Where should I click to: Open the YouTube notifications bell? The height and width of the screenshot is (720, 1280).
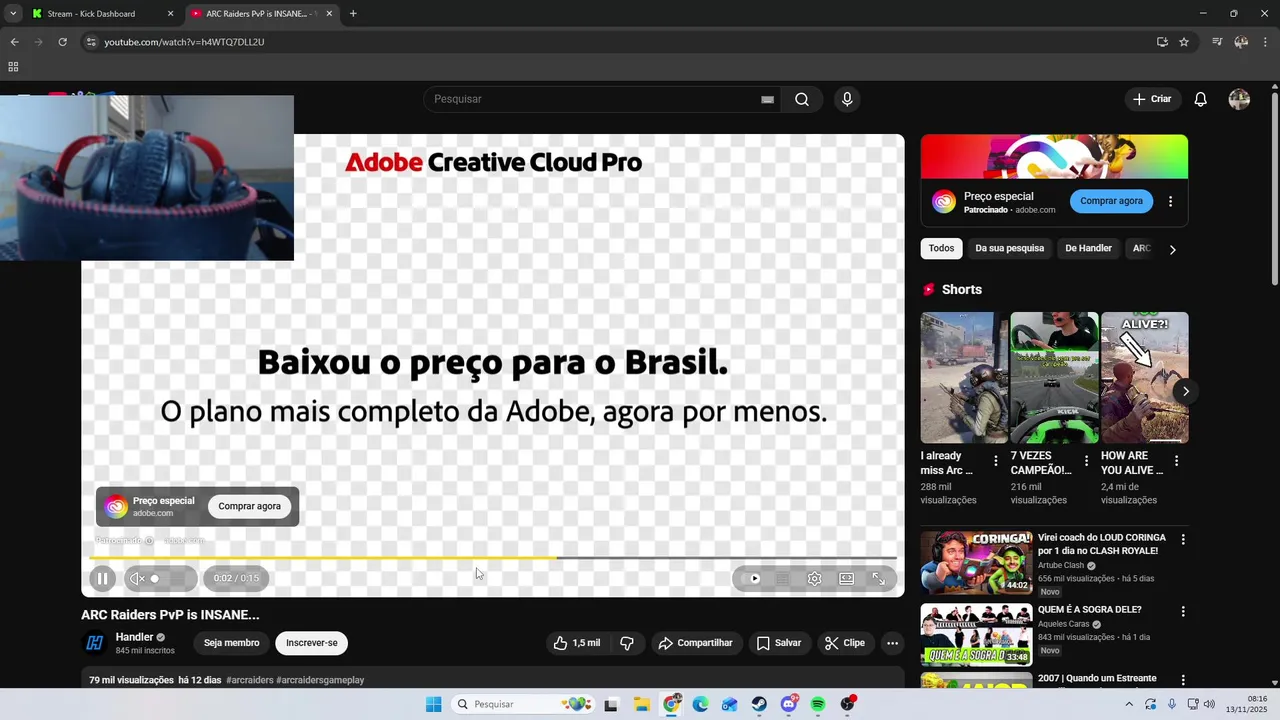1201,99
